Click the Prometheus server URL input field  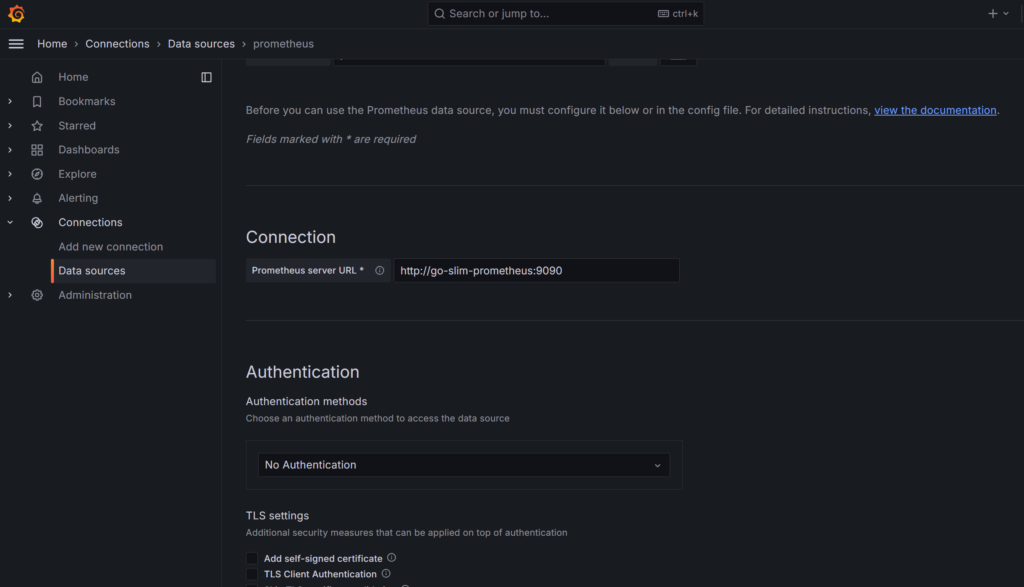[x=536, y=270]
